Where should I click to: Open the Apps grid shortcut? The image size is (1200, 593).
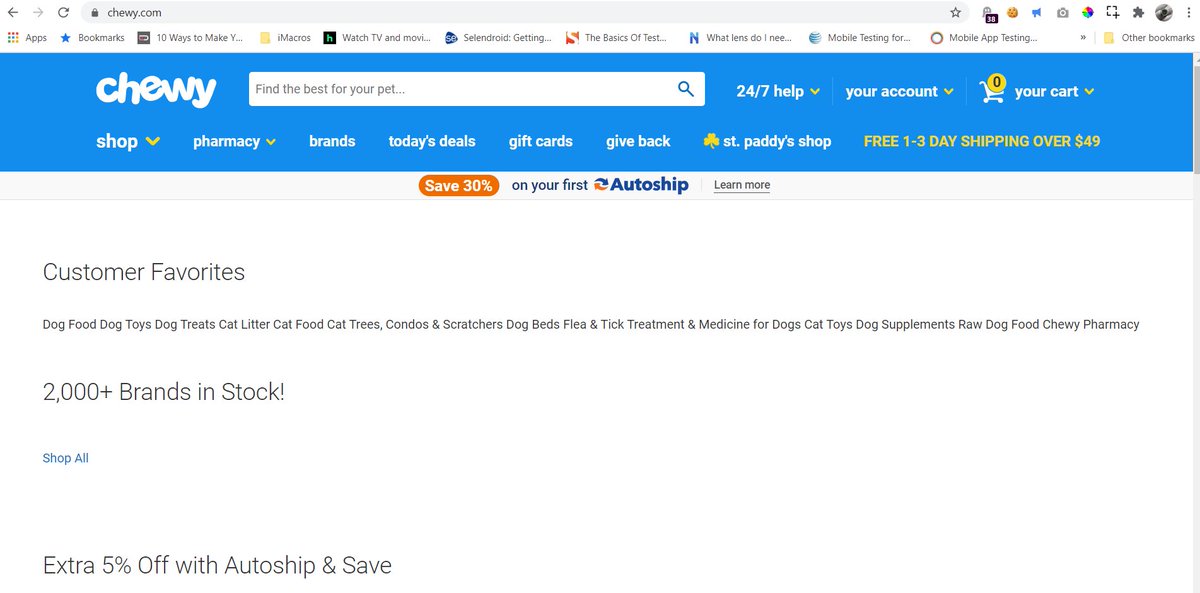[x=27, y=38]
